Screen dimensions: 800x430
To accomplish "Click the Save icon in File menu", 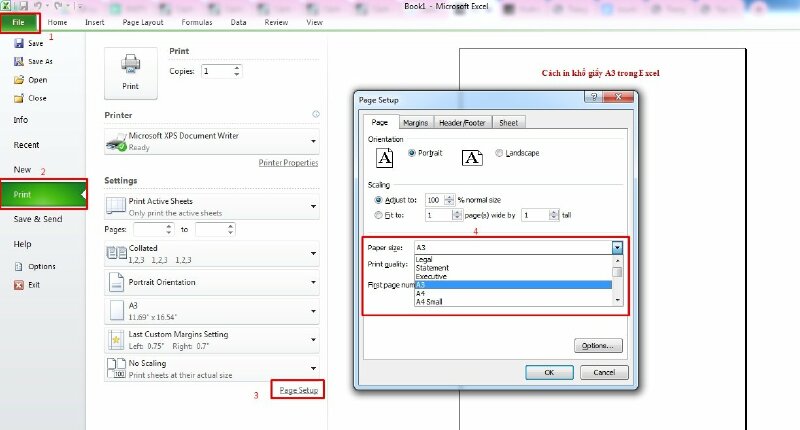I will click(x=19, y=43).
